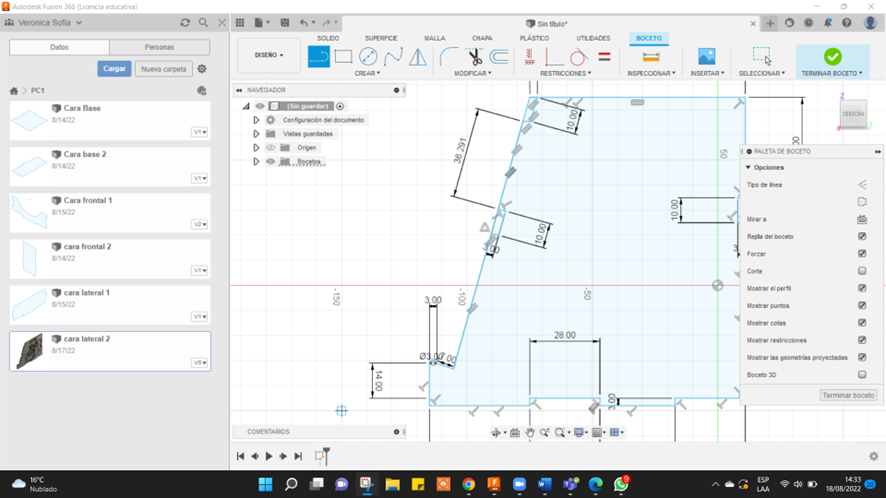
Task: Click Terminar boceto button in palette
Action: click(x=848, y=395)
